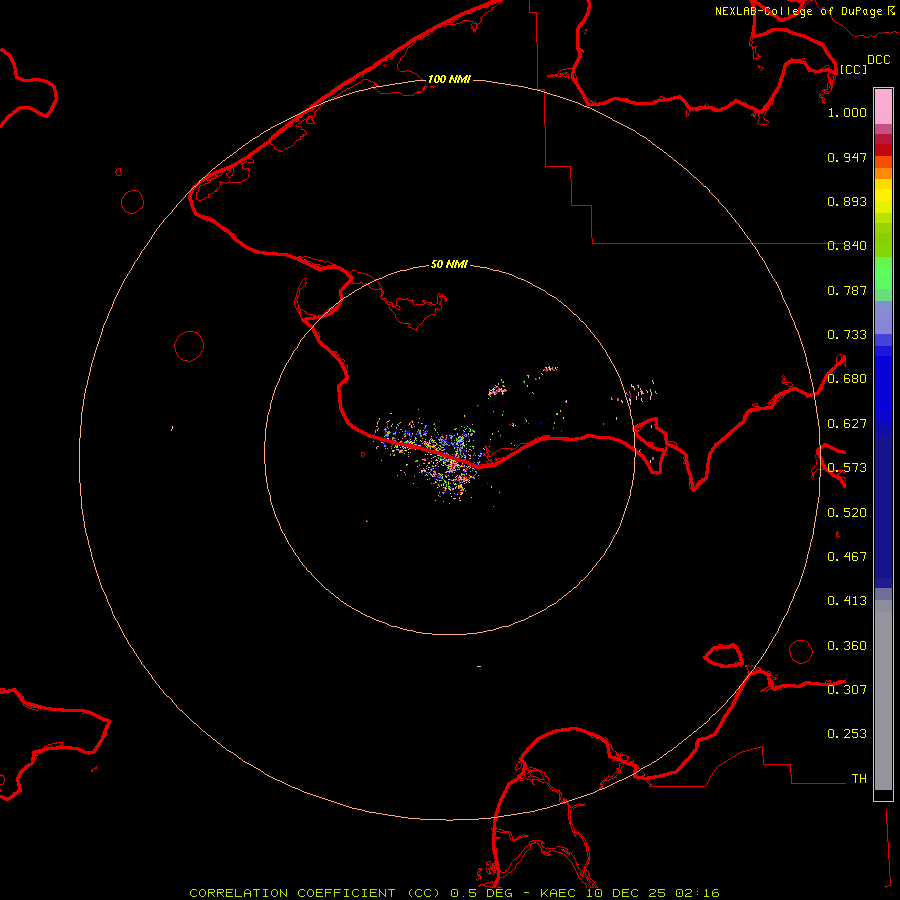The image size is (900, 900).
Task: Click the NEXLAB-College of DuPage watermark text
Action: coord(798,11)
